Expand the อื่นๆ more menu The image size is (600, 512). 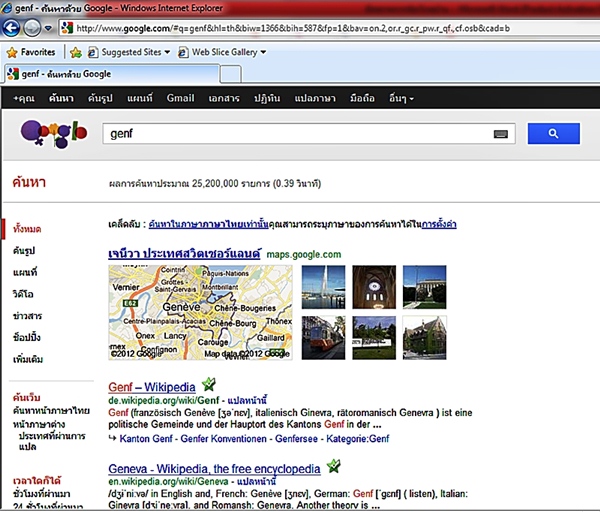[401, 98]
